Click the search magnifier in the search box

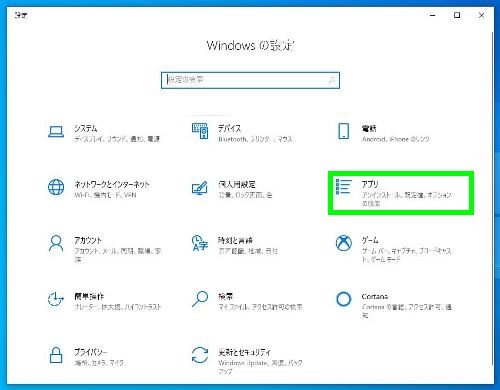pyautogui.click(x=332, y=80)
